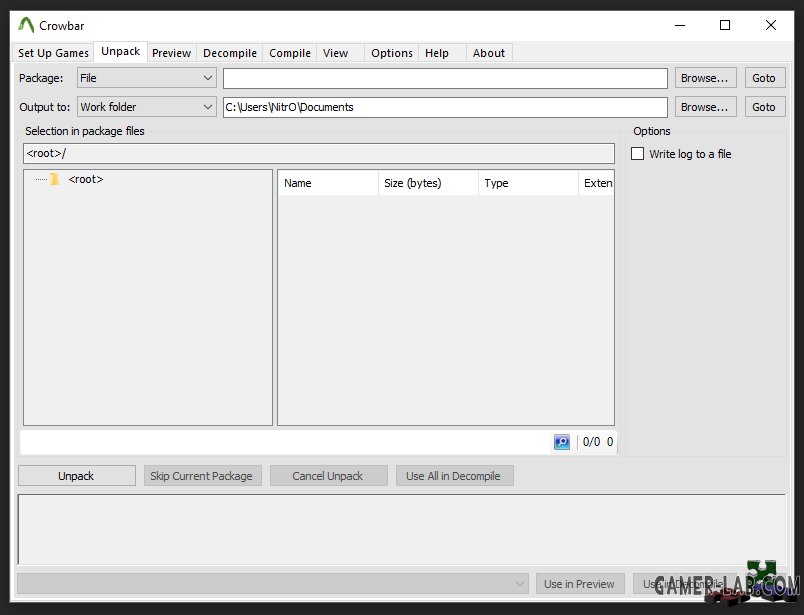Click Goto for the Package path

765,78
